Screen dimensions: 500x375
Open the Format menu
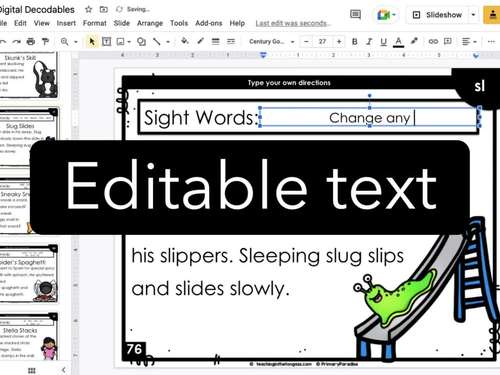coord(95,23)
